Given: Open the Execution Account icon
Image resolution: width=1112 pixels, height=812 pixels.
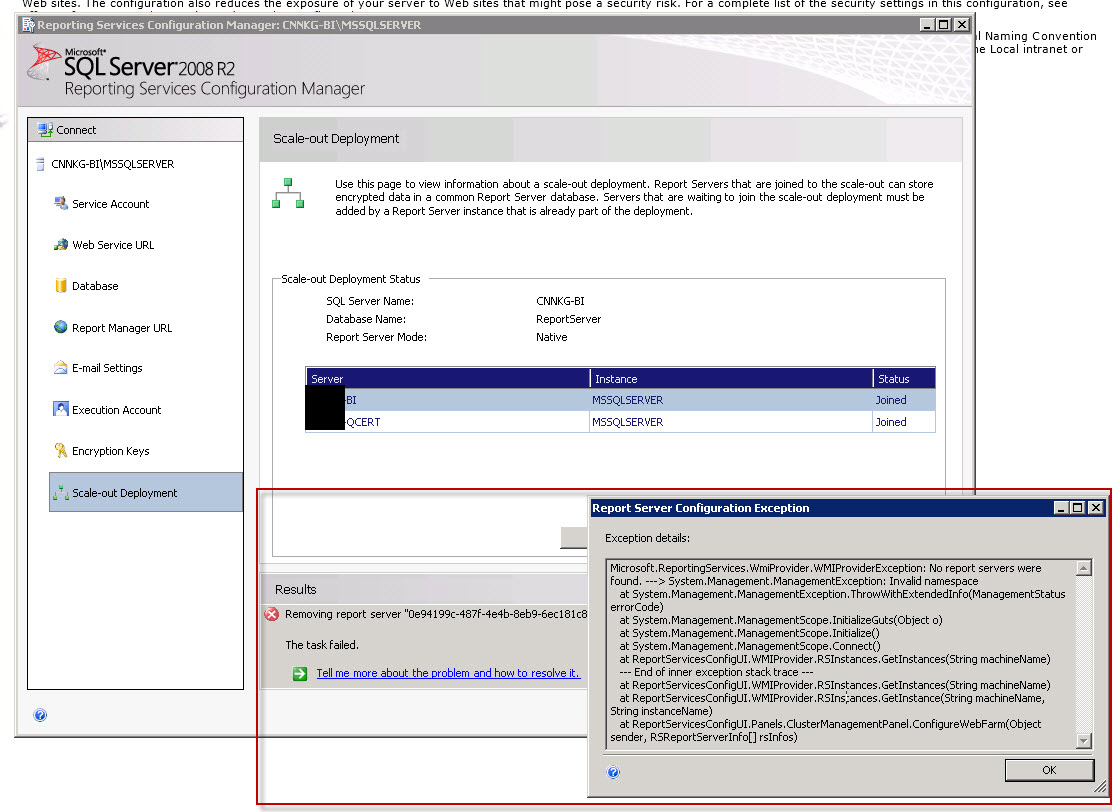Looking at the screenshot, I should [61, 409].
